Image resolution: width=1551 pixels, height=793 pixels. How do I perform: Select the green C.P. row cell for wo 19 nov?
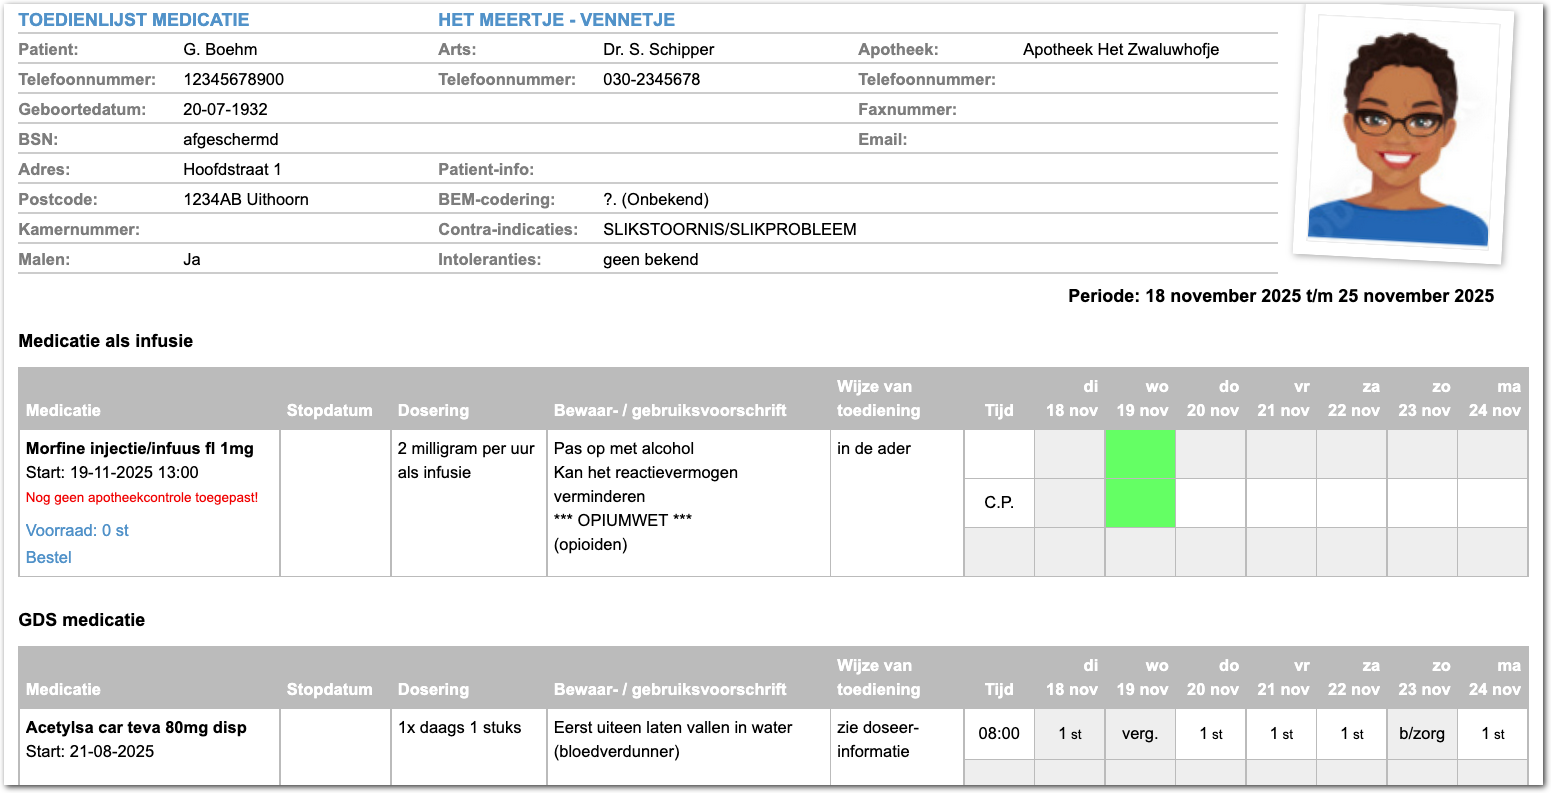tap(1140, 502)
